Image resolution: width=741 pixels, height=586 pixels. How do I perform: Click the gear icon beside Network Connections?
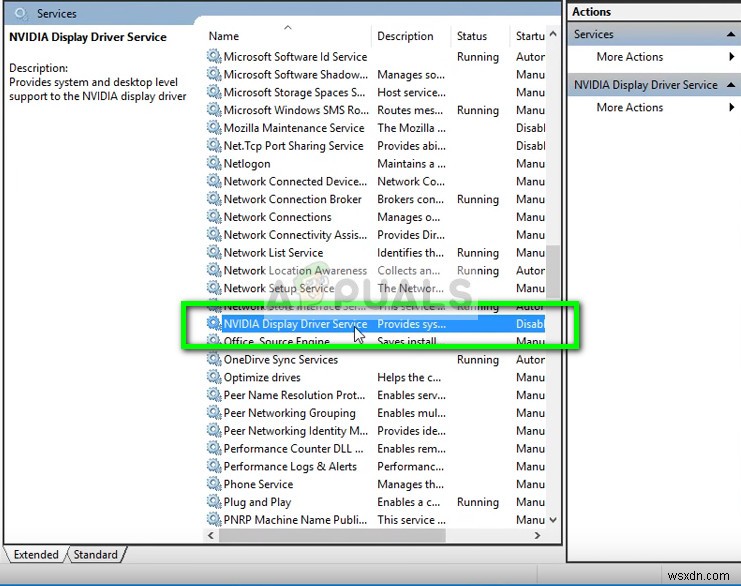tap(214, 216)
